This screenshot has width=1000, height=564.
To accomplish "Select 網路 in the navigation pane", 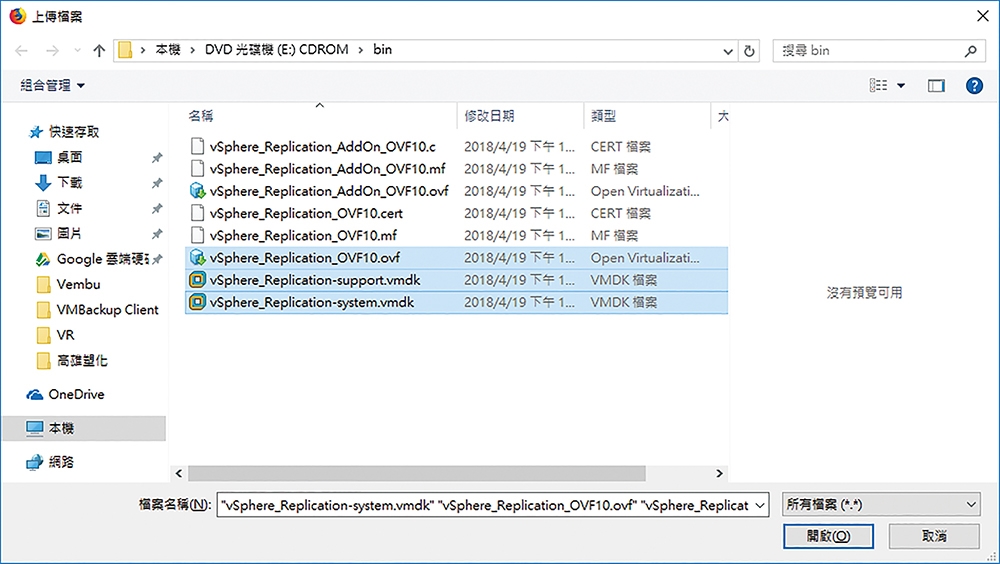I will point(61,462).
